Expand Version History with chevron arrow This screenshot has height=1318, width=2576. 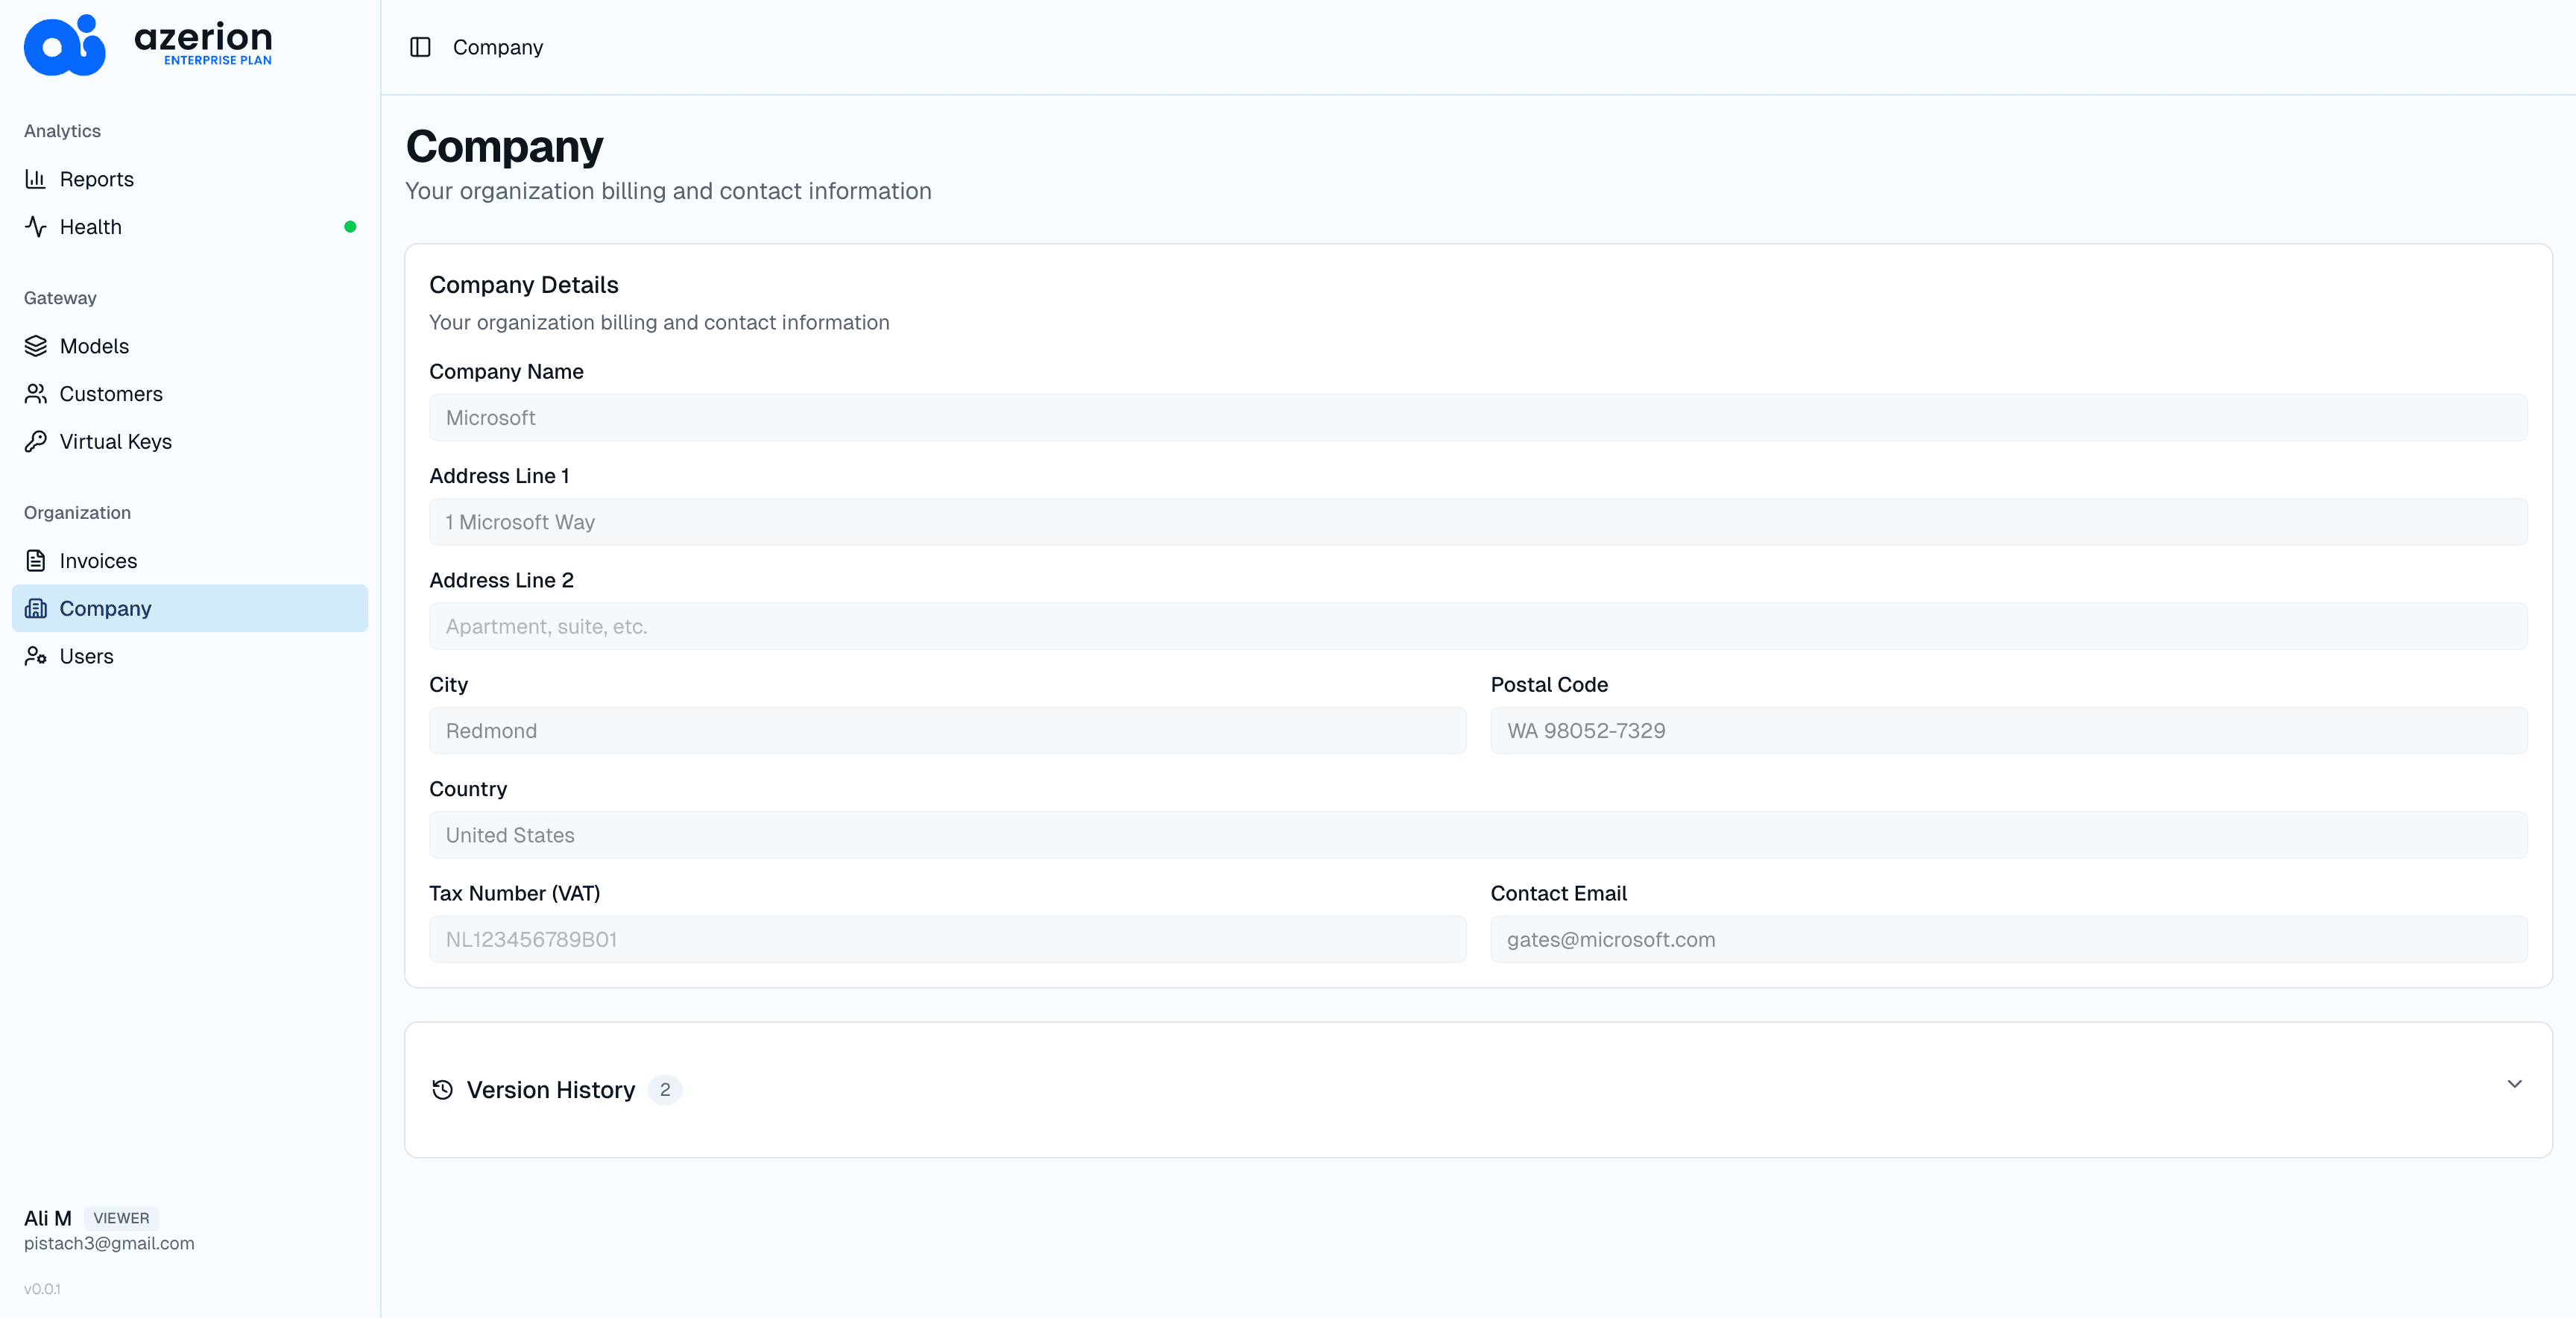2514,1084
